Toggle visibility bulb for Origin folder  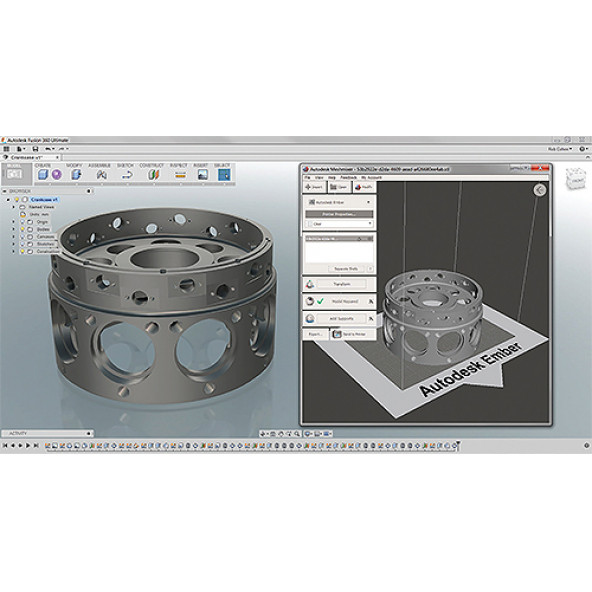click(x=22, y=222)
